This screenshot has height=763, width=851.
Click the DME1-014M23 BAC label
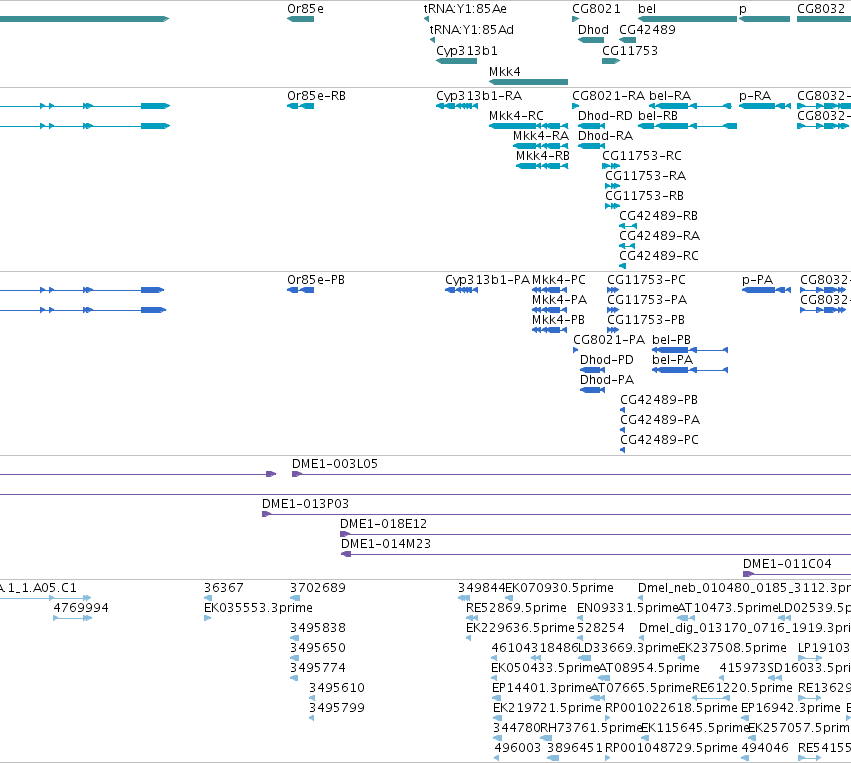[x=386, y=544]
